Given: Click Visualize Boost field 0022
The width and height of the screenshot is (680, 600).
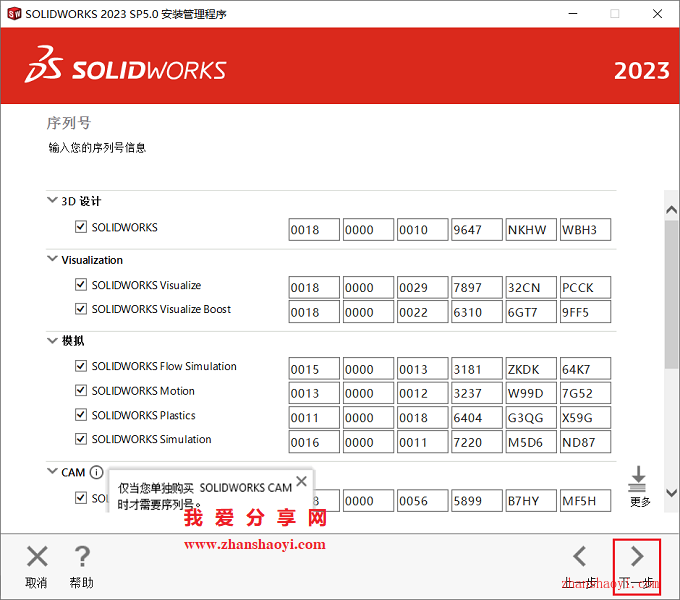Looking at the screenshot, I should click(422, 312).
